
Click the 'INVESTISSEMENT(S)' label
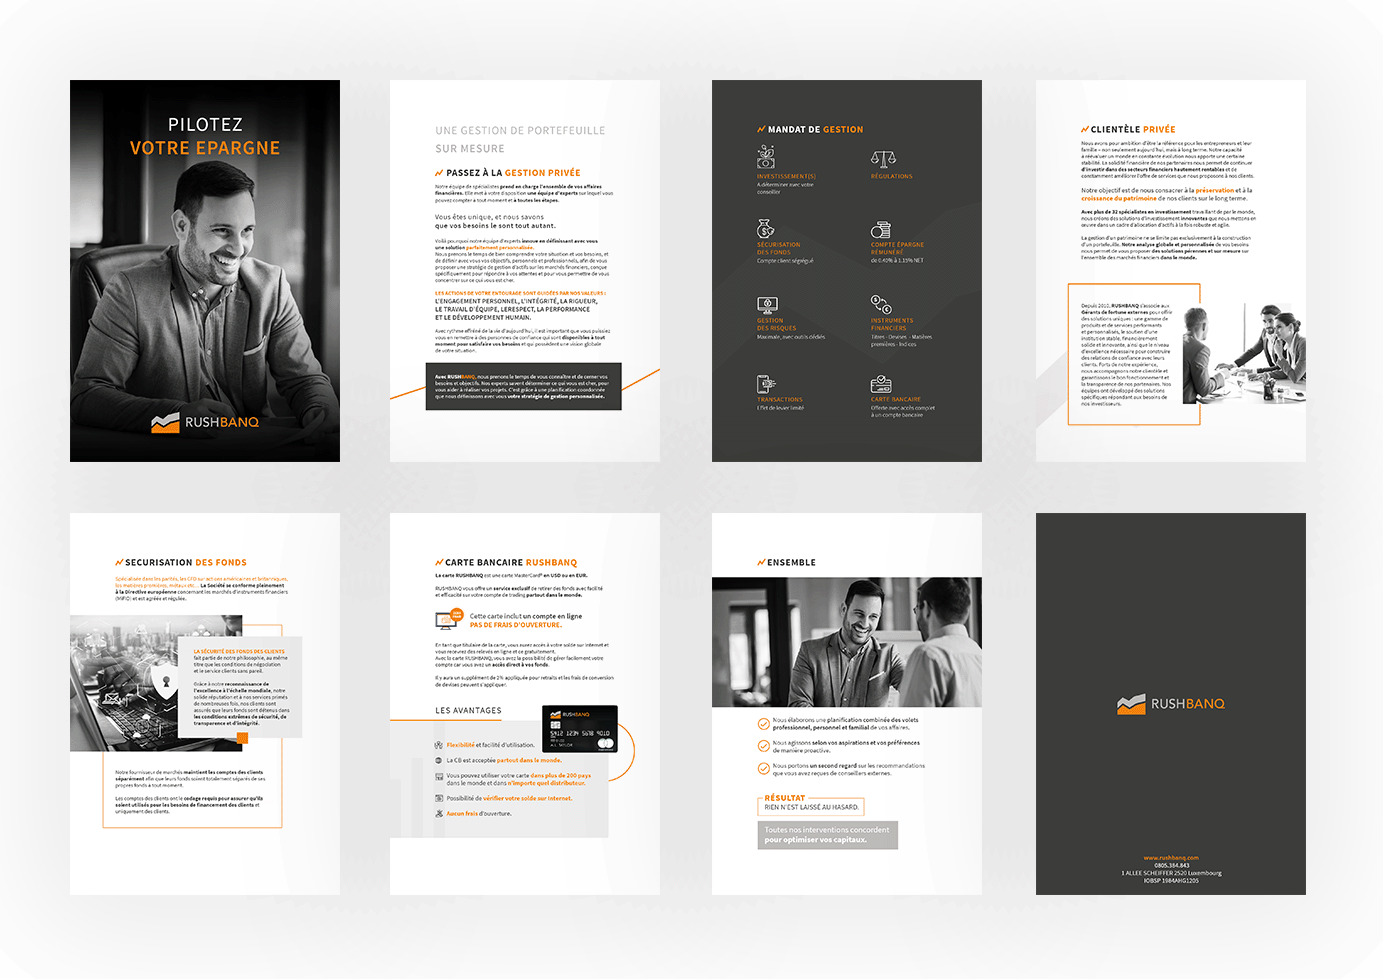click(786, 176)
